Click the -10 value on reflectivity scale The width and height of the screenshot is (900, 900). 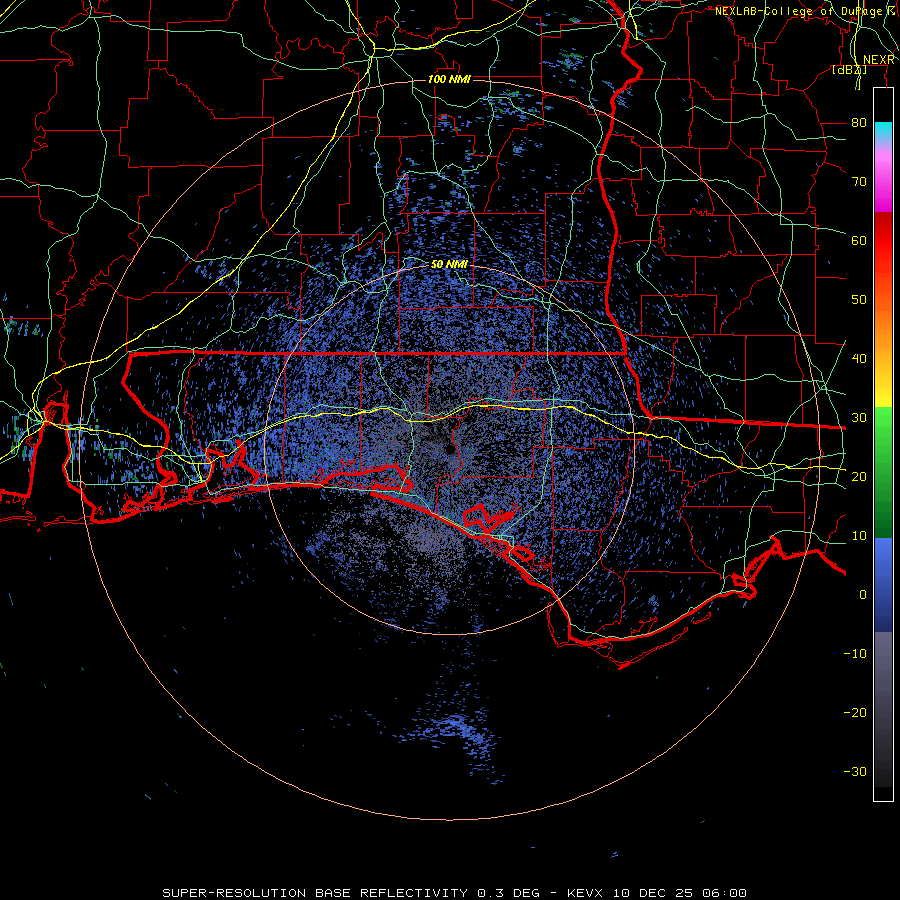tap(855, 654)
